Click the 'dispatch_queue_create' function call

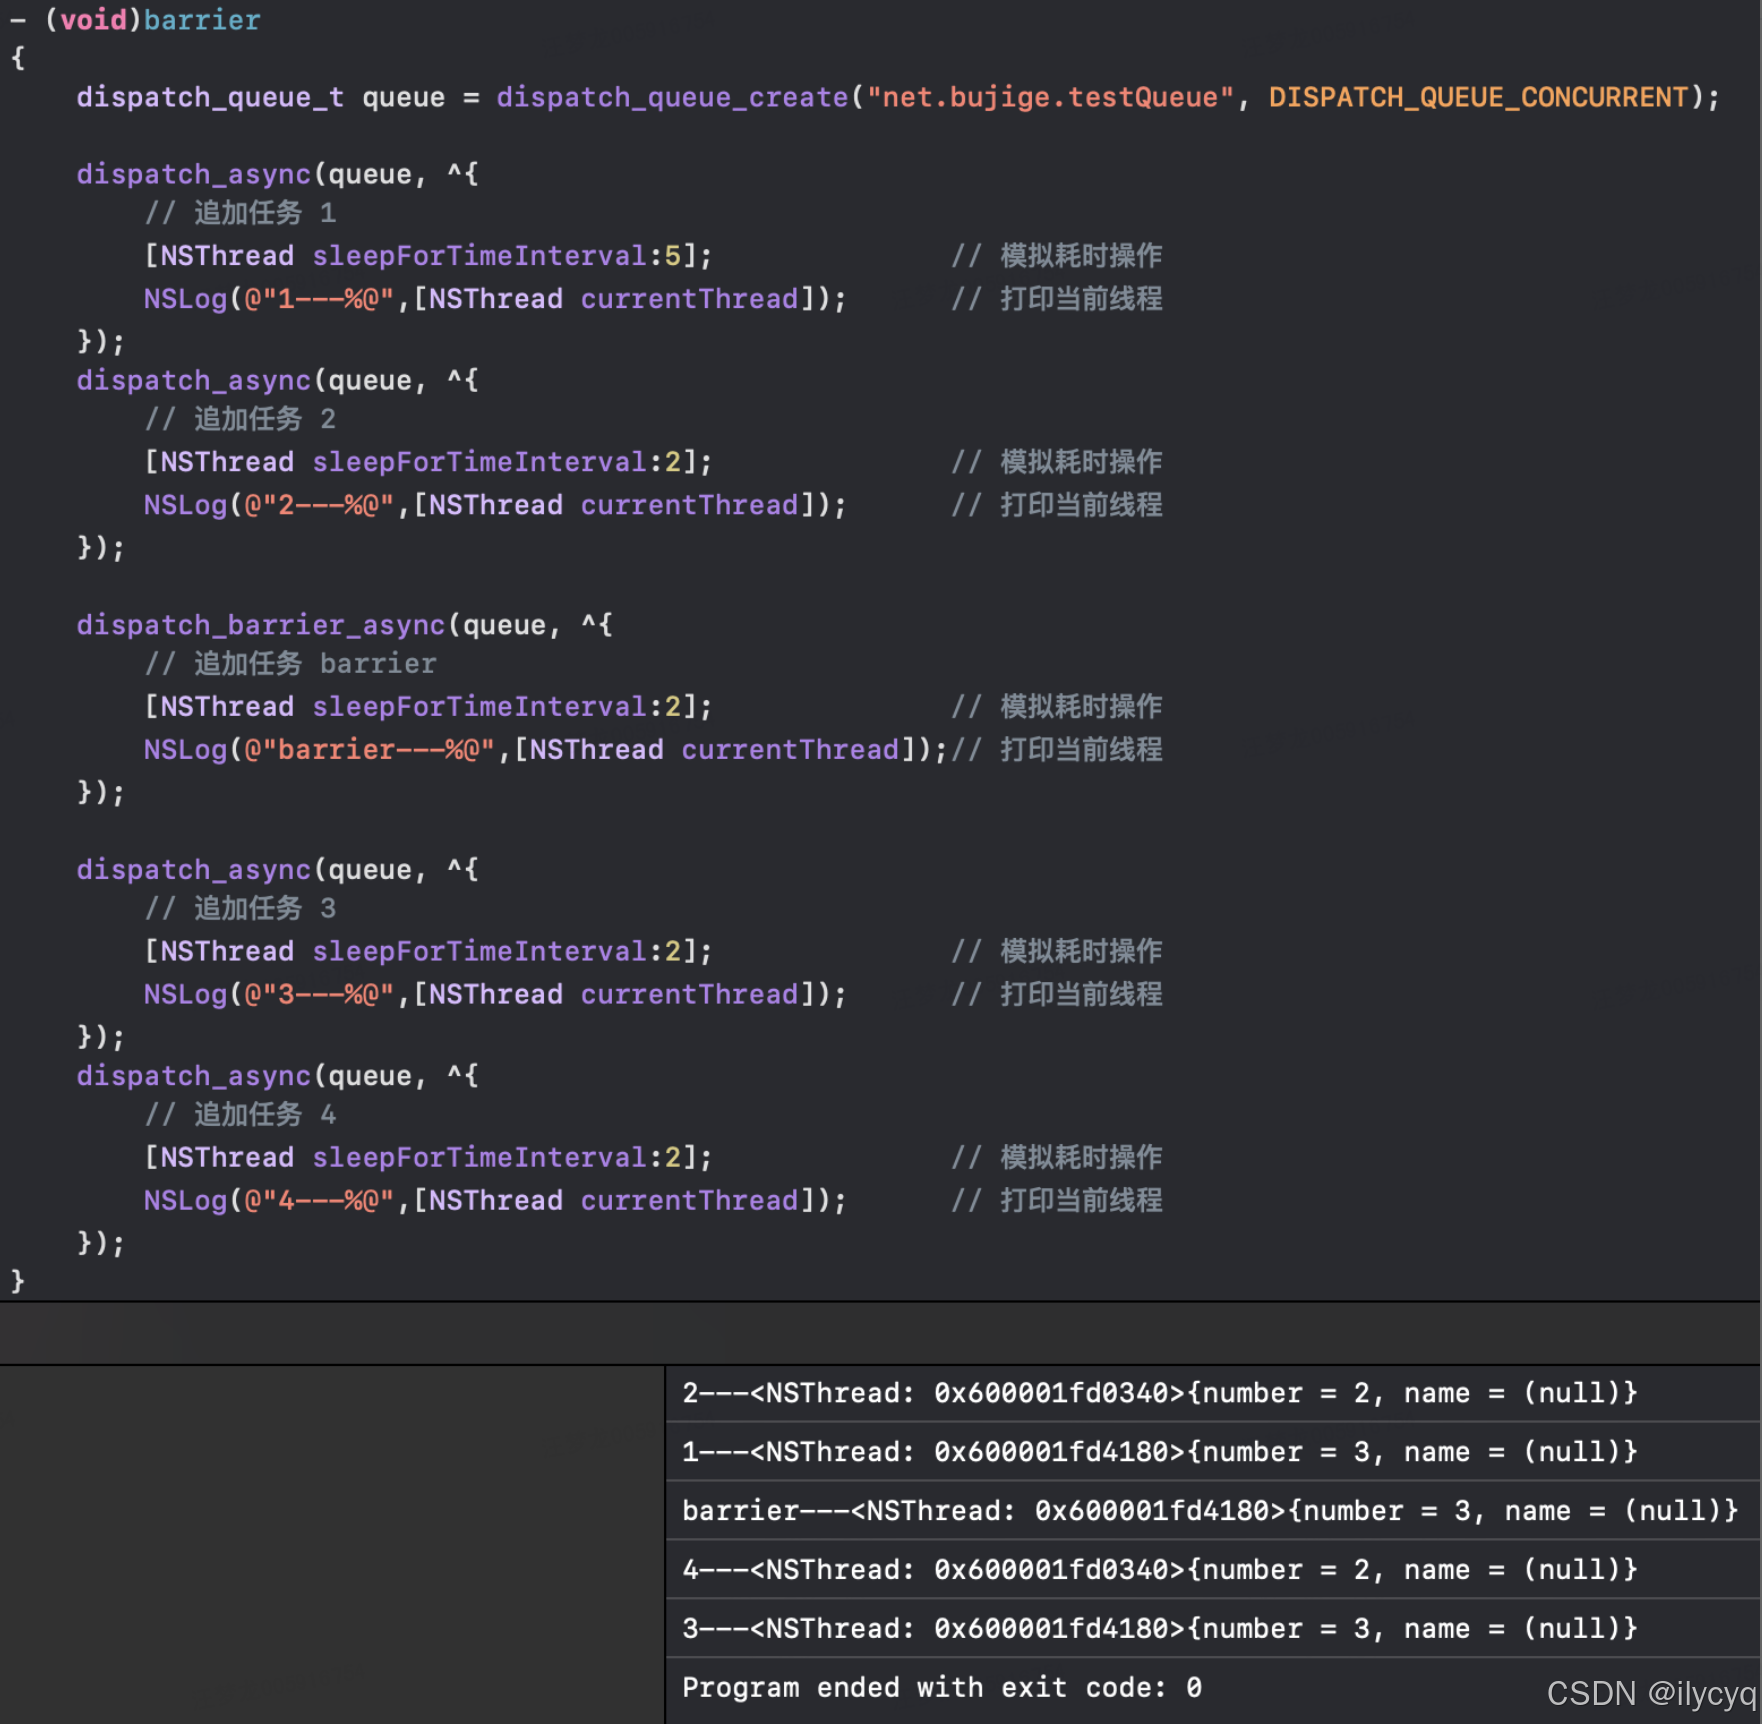[x=672, y=97]
